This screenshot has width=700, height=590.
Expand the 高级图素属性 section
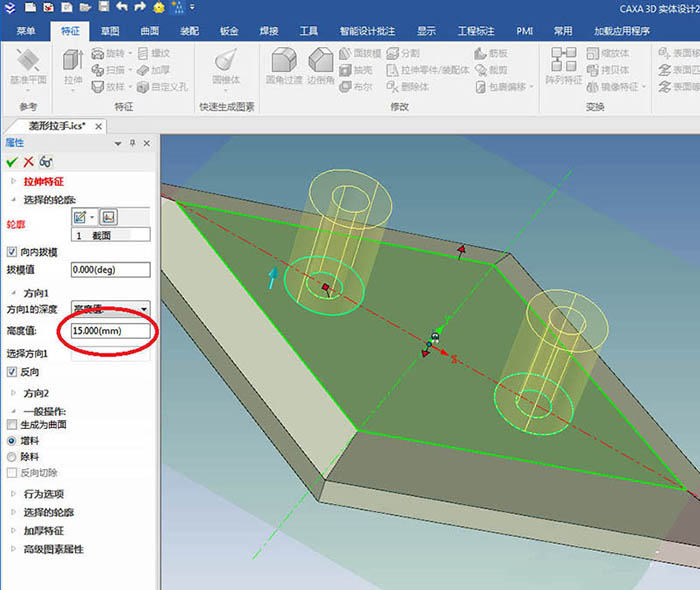(13, 548)
